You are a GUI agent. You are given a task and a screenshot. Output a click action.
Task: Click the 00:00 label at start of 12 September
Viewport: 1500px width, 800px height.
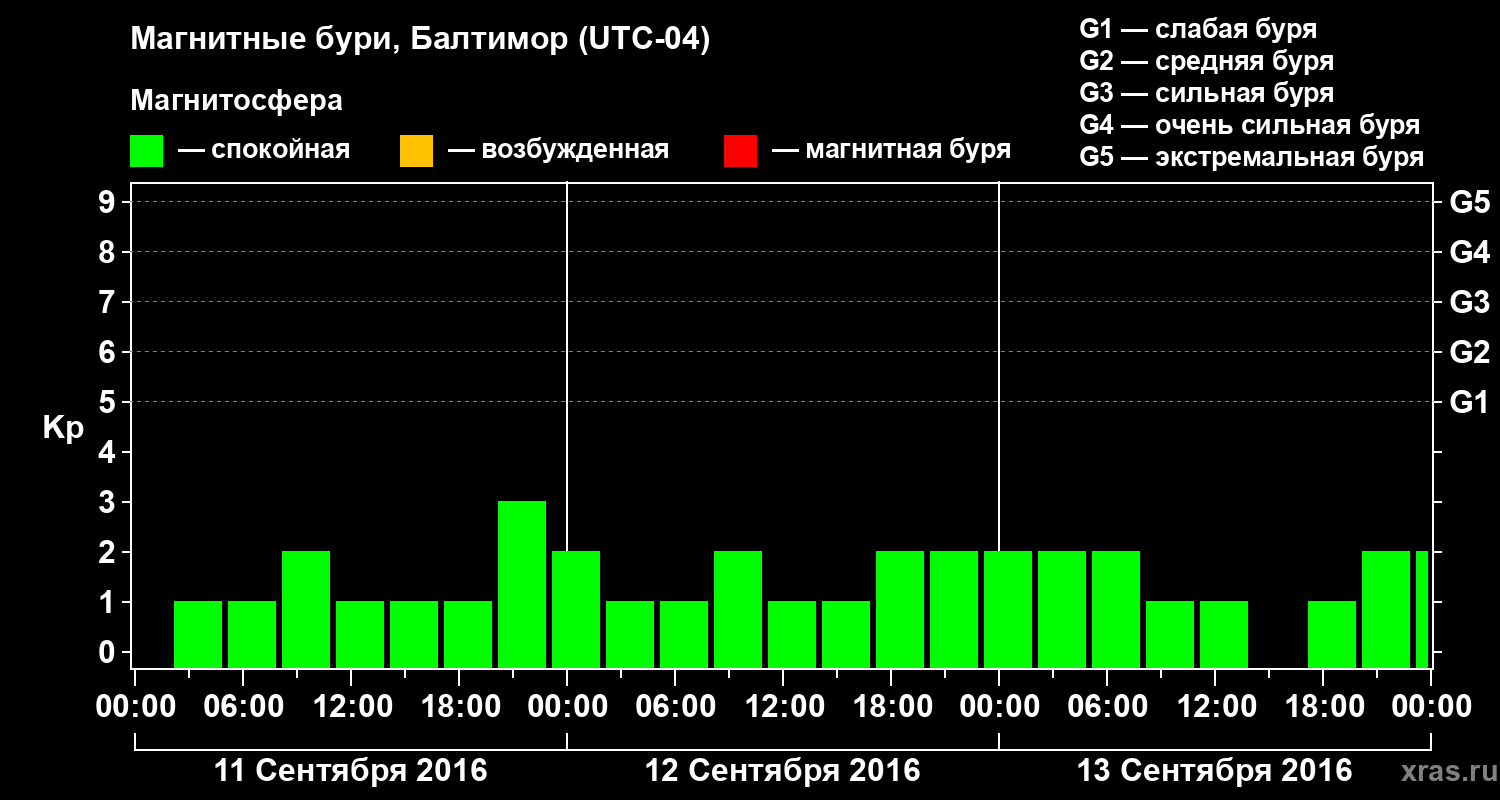coord(567,706)
